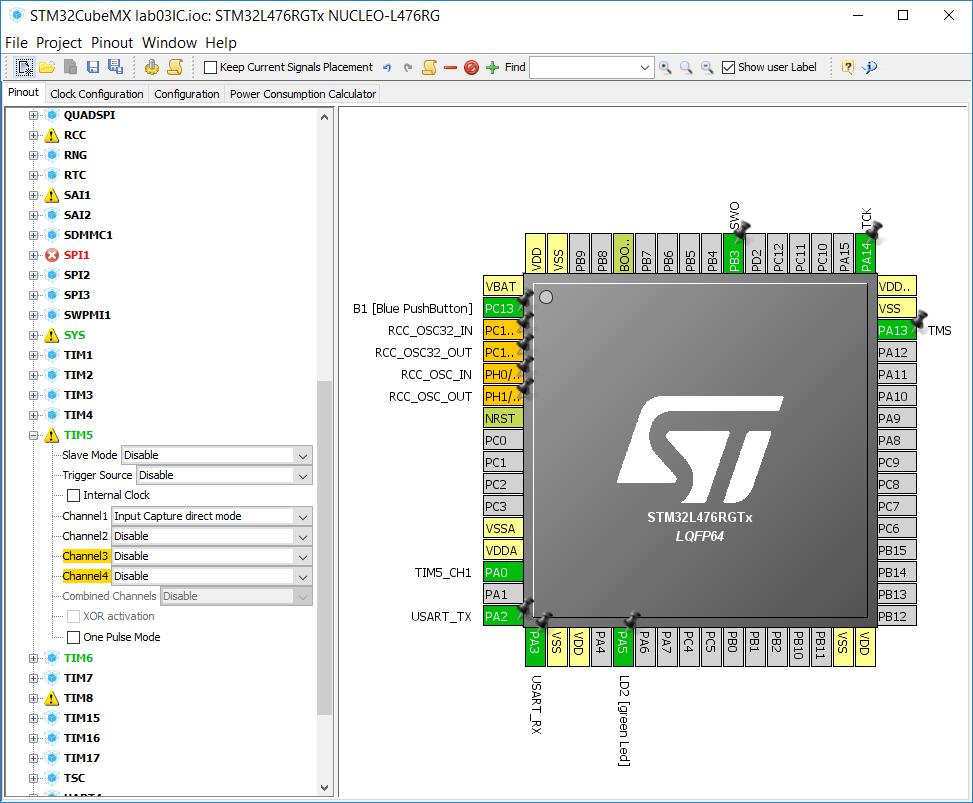Click the PA2 USART_TX pin
Image resolution: width=973 pixels, height=803 pixels.
(503, 616)
